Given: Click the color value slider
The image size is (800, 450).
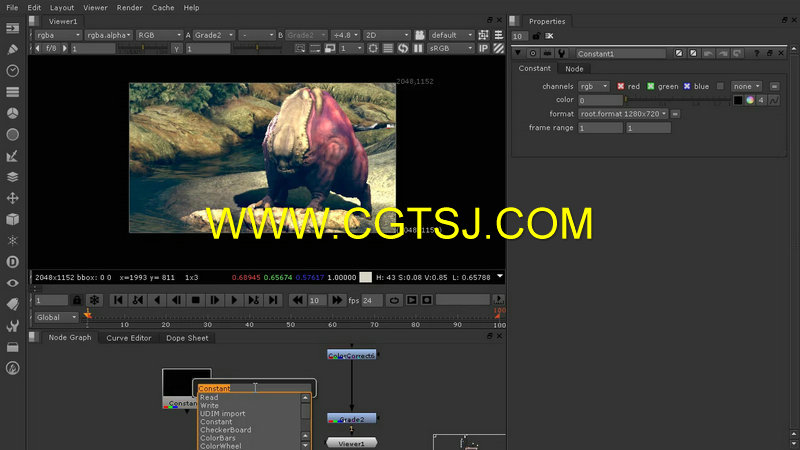Looking at the screenshot, I should point(677,100).
